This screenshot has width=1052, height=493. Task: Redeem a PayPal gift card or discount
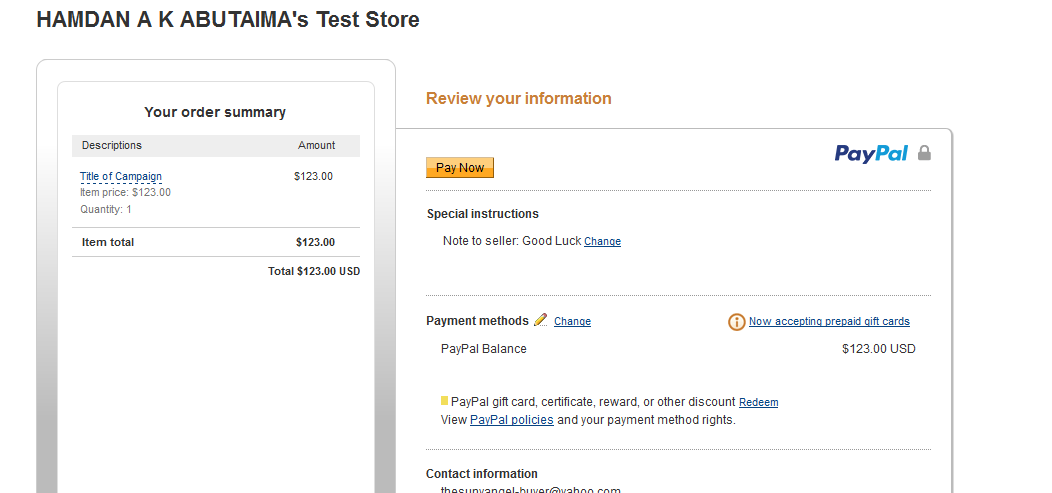[x=758, y=402]
